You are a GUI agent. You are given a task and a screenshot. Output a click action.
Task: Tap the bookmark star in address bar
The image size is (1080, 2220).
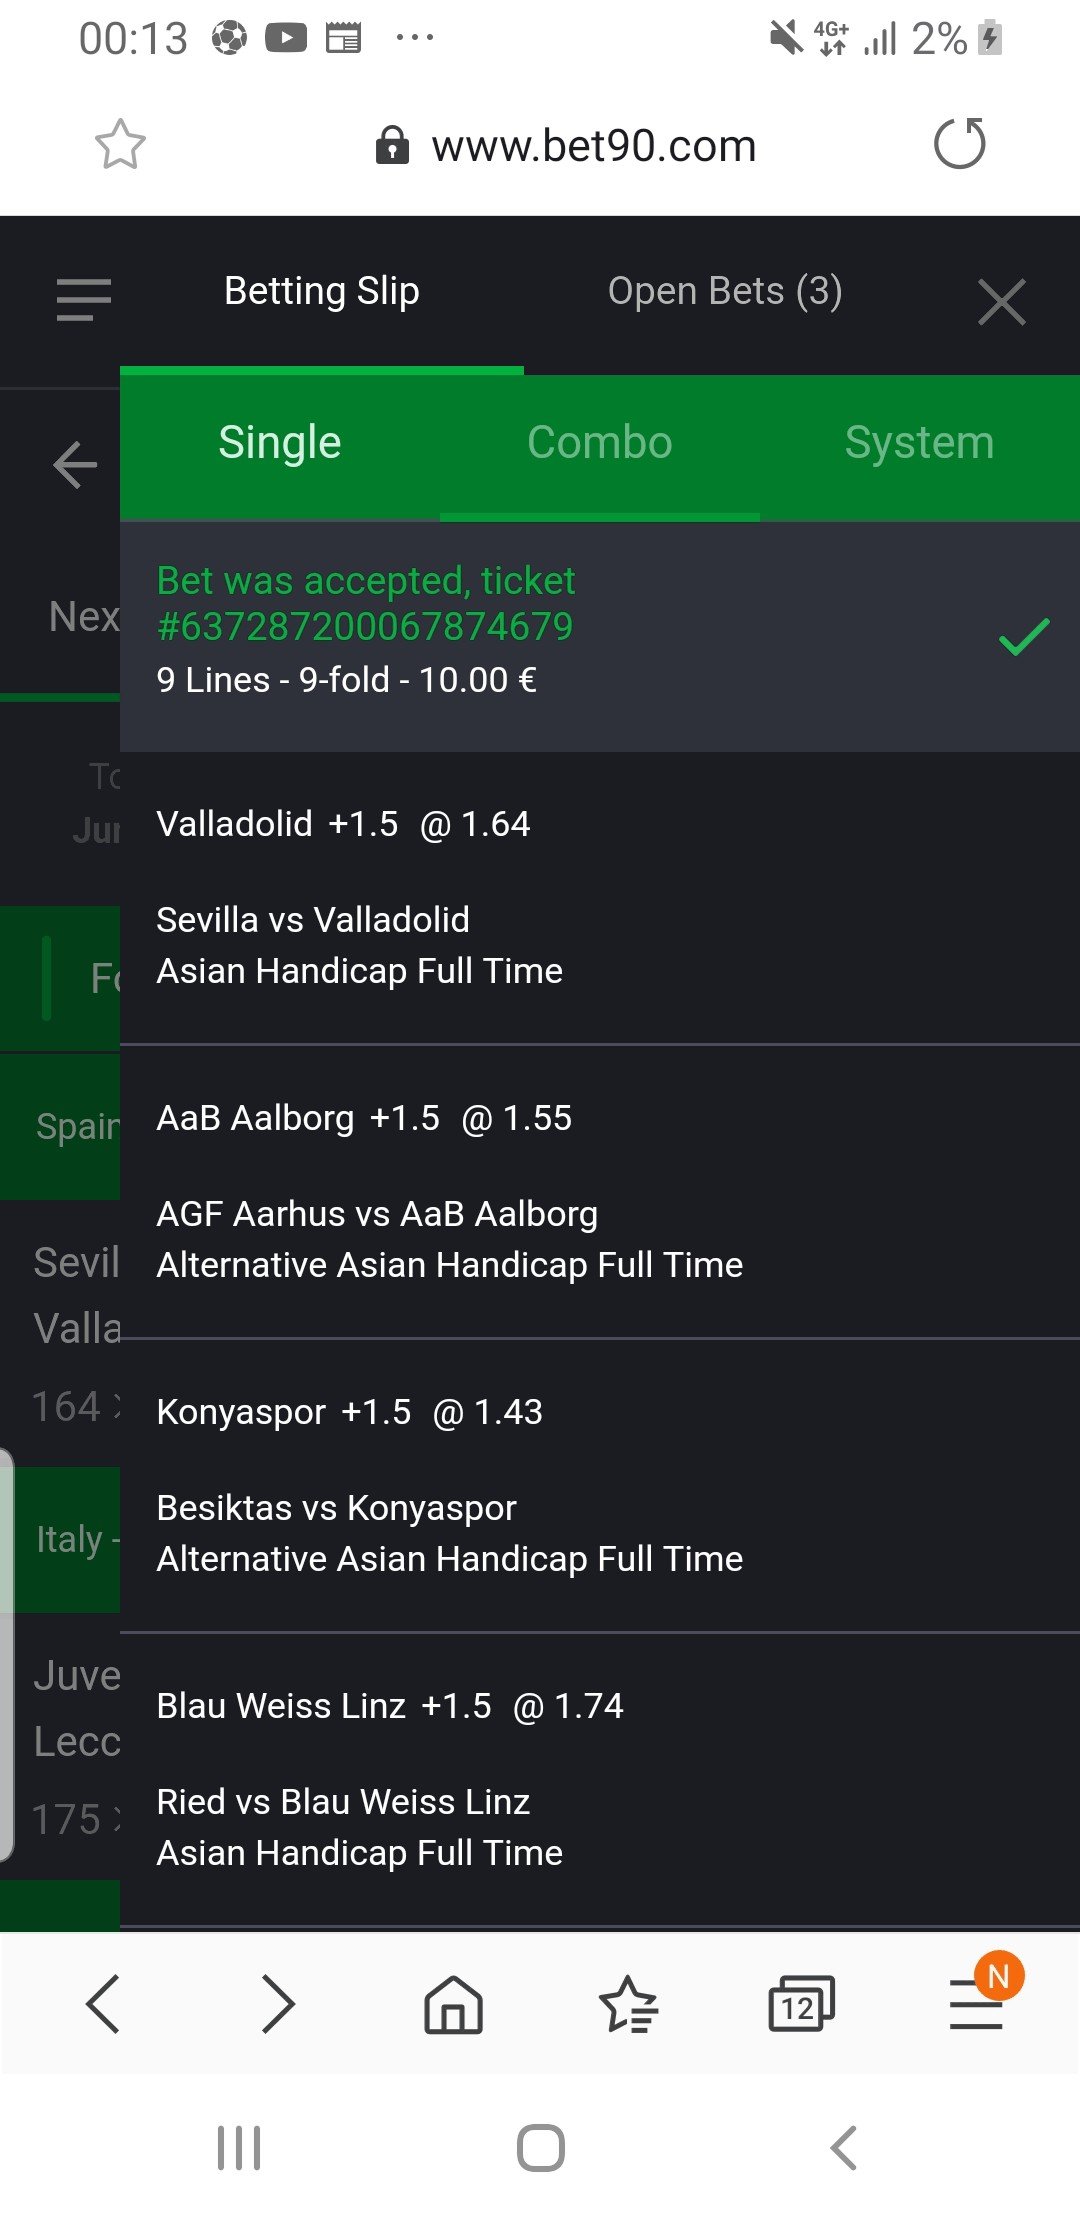[x=120, y=145]
